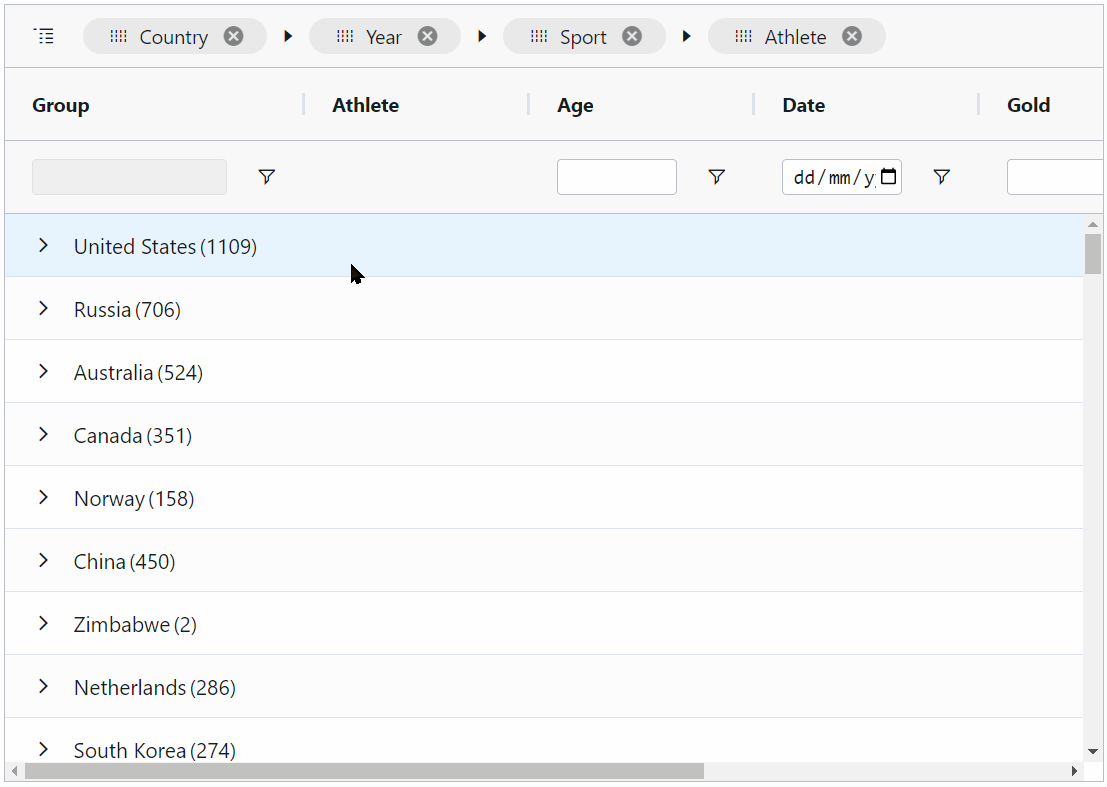Screen dimensions: 1107x787
Task: Open the filter menu for the Age column
Action: (x=716, y=176)
